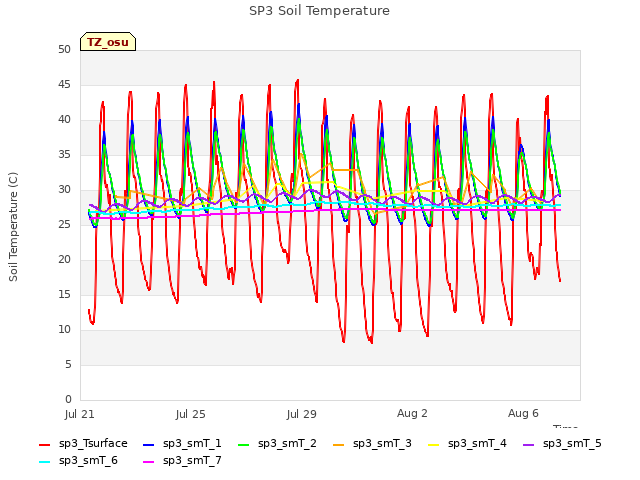Click the 5 y-axis tick label
Screen dimensions: 640x480
click(x=68, y=364)
